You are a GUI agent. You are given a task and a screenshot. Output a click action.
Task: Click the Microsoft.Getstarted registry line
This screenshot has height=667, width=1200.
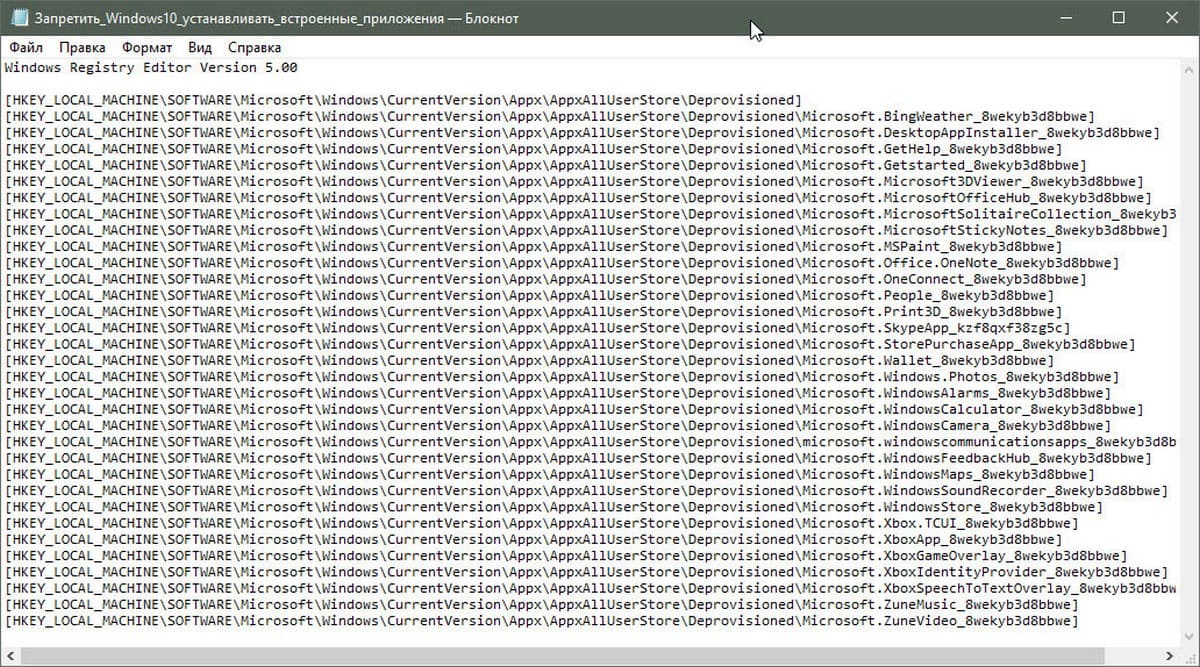pyautogui.click(x=545, y=165)
